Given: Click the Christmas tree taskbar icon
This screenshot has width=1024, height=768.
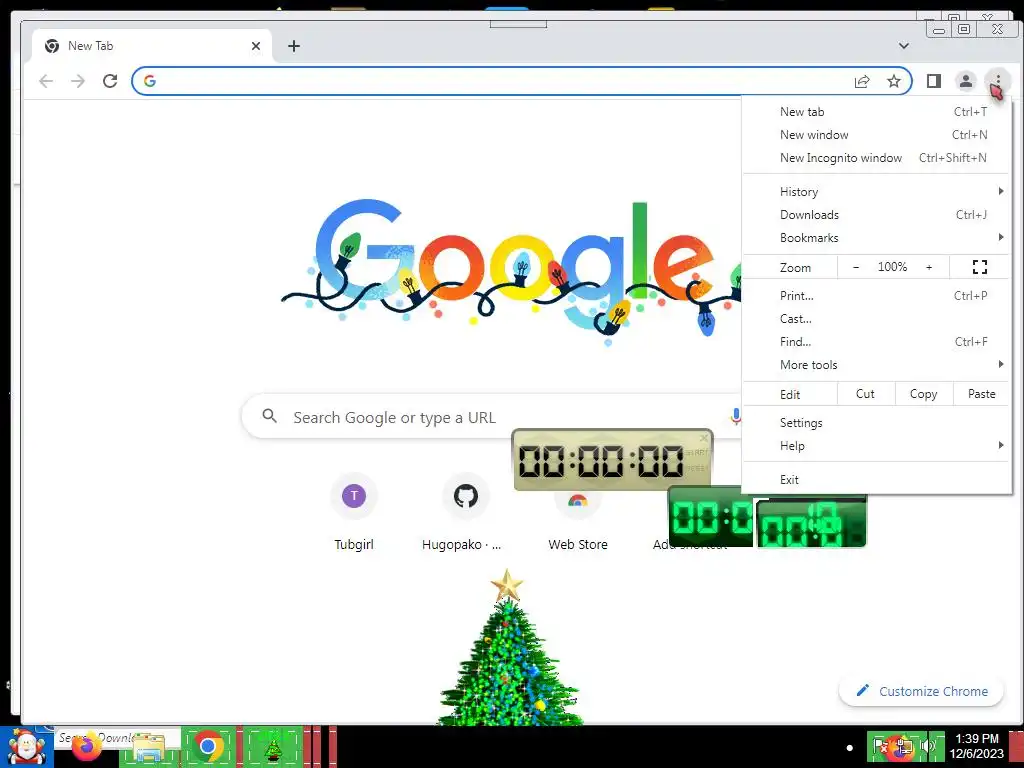Looking at the screenshot, I should [273, 747].
